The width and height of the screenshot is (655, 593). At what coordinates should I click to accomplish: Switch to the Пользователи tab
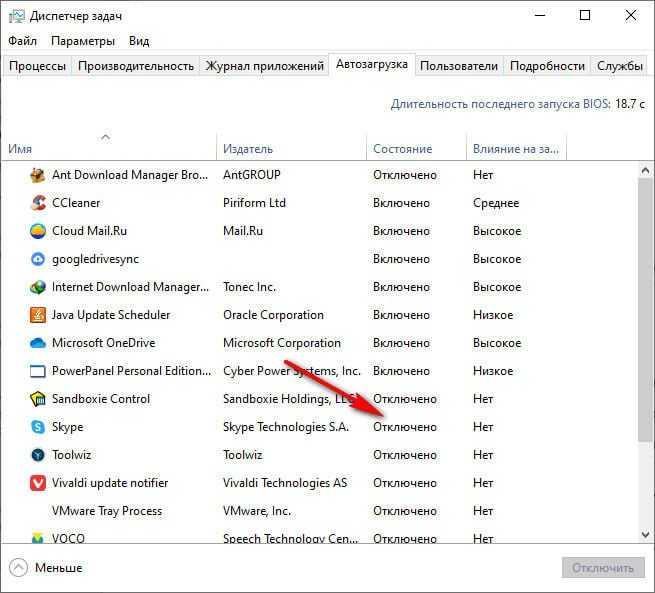(x=459, y=66)
